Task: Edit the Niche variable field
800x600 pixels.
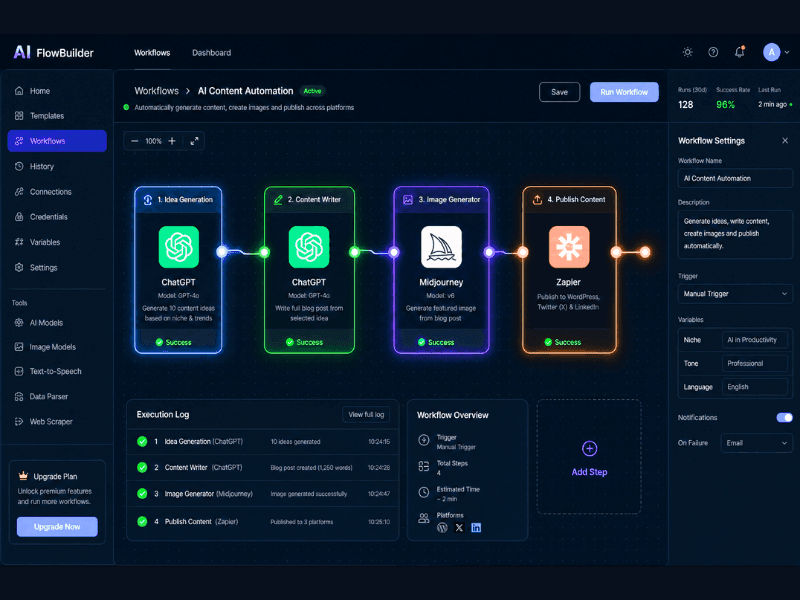Action: [x=755, y=340]
